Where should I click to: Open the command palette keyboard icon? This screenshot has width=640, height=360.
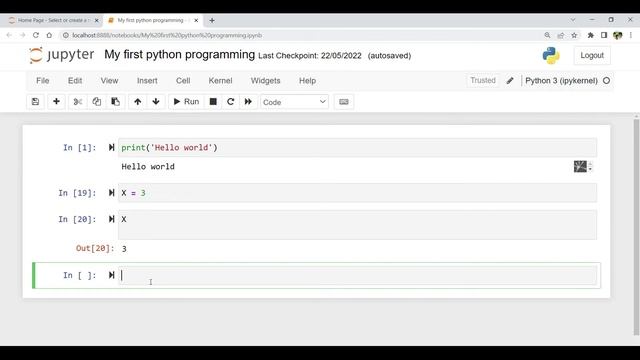(x=344, y=102)
